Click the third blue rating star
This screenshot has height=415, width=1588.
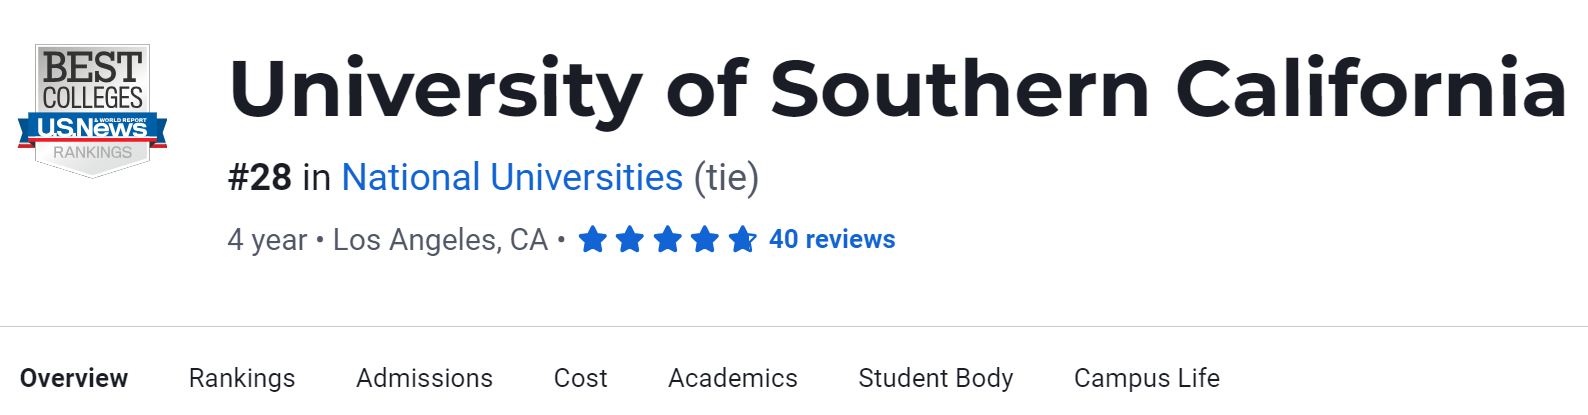[667, 240]
